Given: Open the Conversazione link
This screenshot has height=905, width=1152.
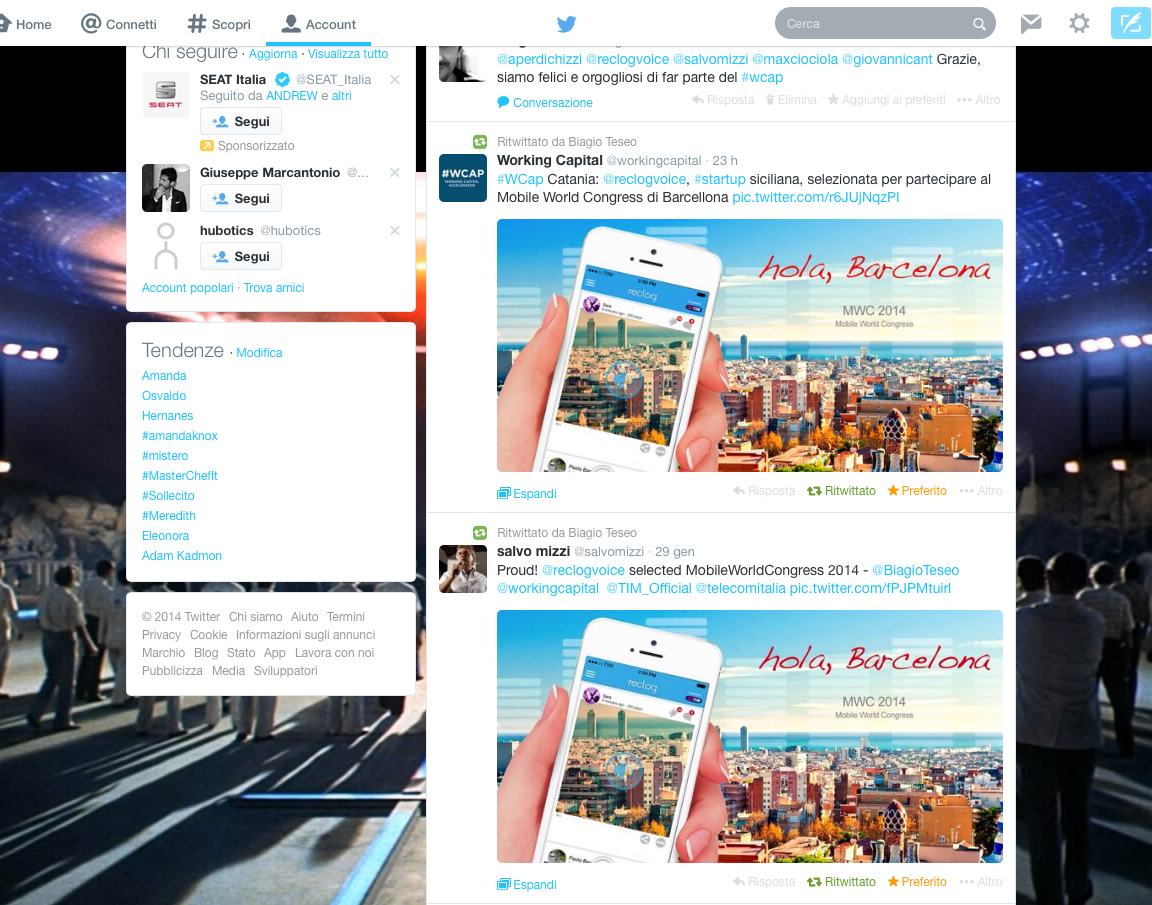Looking at the screenshot, I should coord(545,103).
